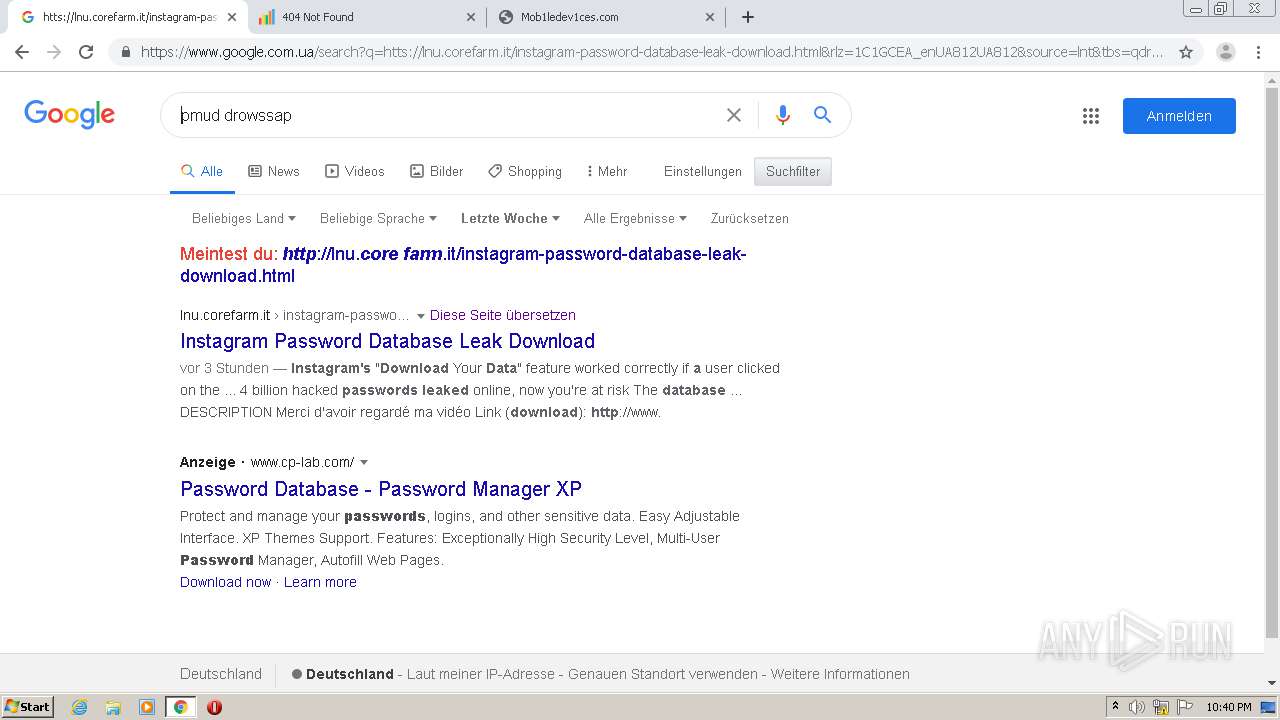
Task: Click Zurücksetzen to reset filters
Action: pos(750,218)
